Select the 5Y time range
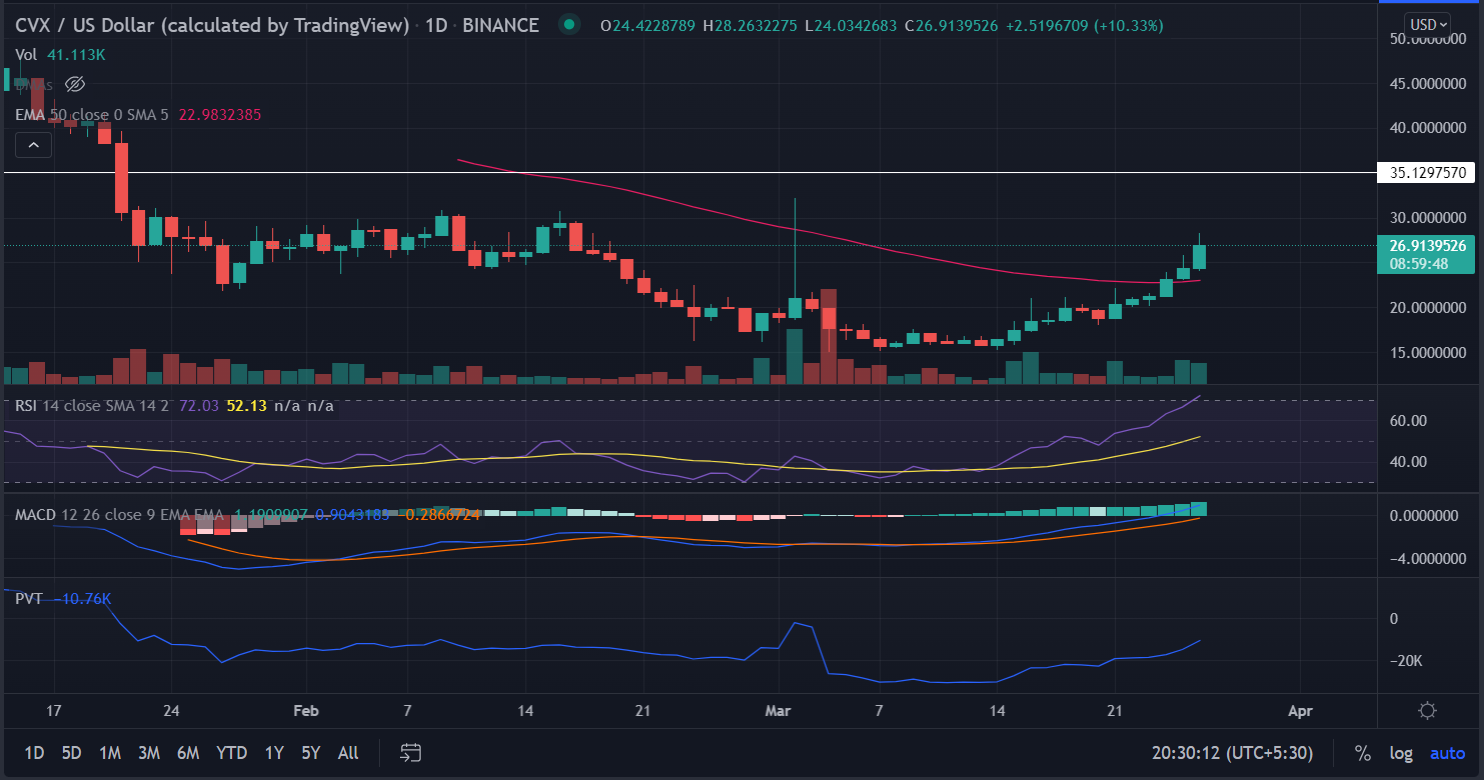The height and width of the screenshot is (780, 1484). (x=311, y=753)
